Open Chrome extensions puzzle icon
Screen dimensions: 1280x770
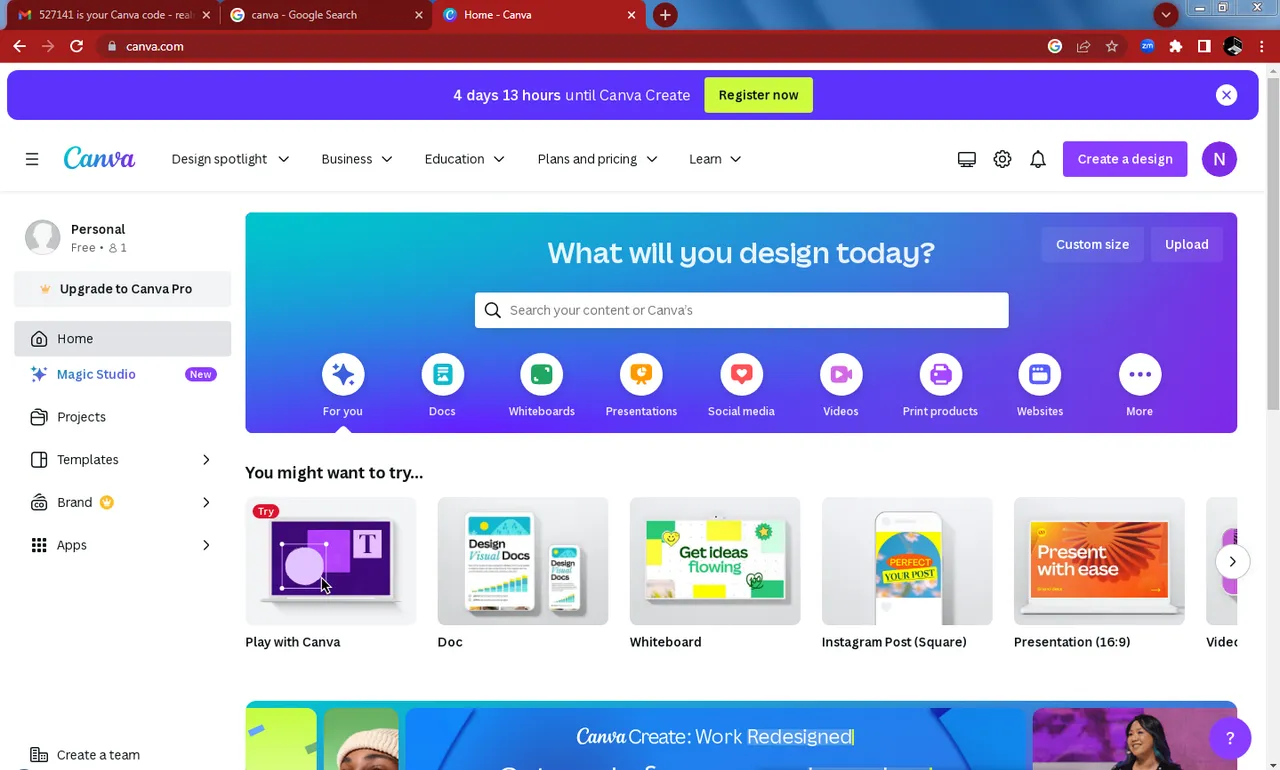tap(1176, 46)
